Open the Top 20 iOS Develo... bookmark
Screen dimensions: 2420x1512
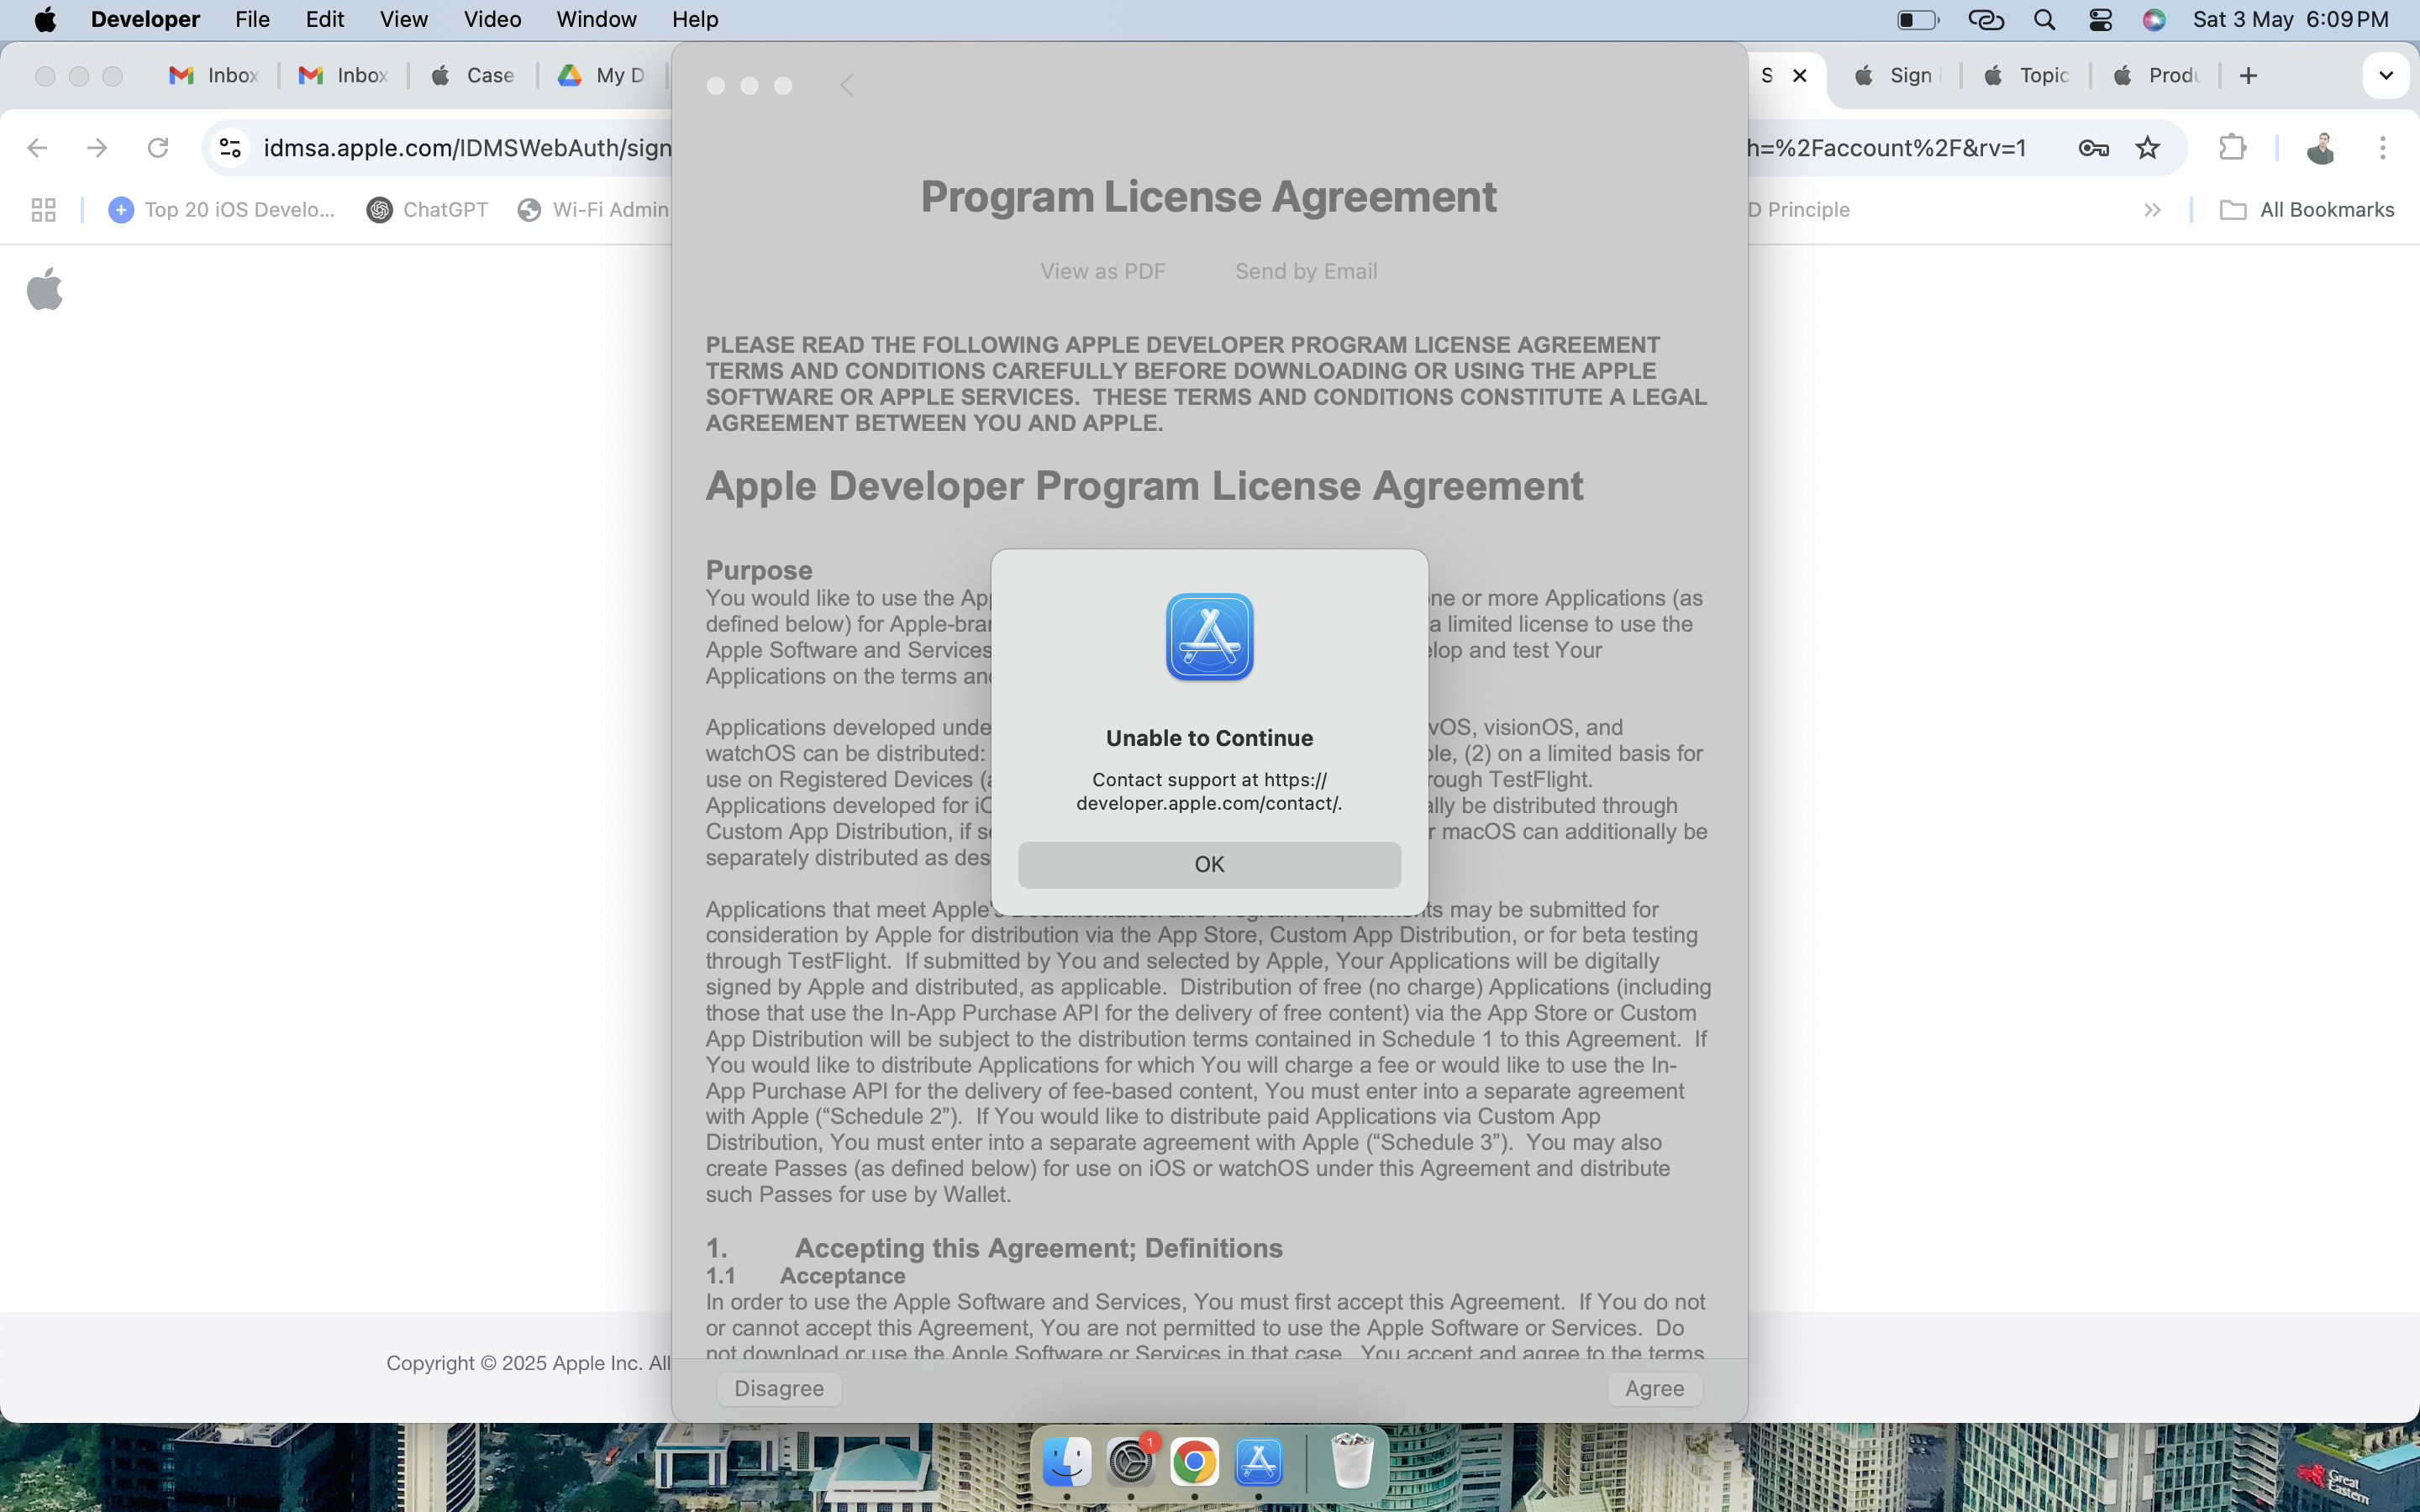[221, 209]
